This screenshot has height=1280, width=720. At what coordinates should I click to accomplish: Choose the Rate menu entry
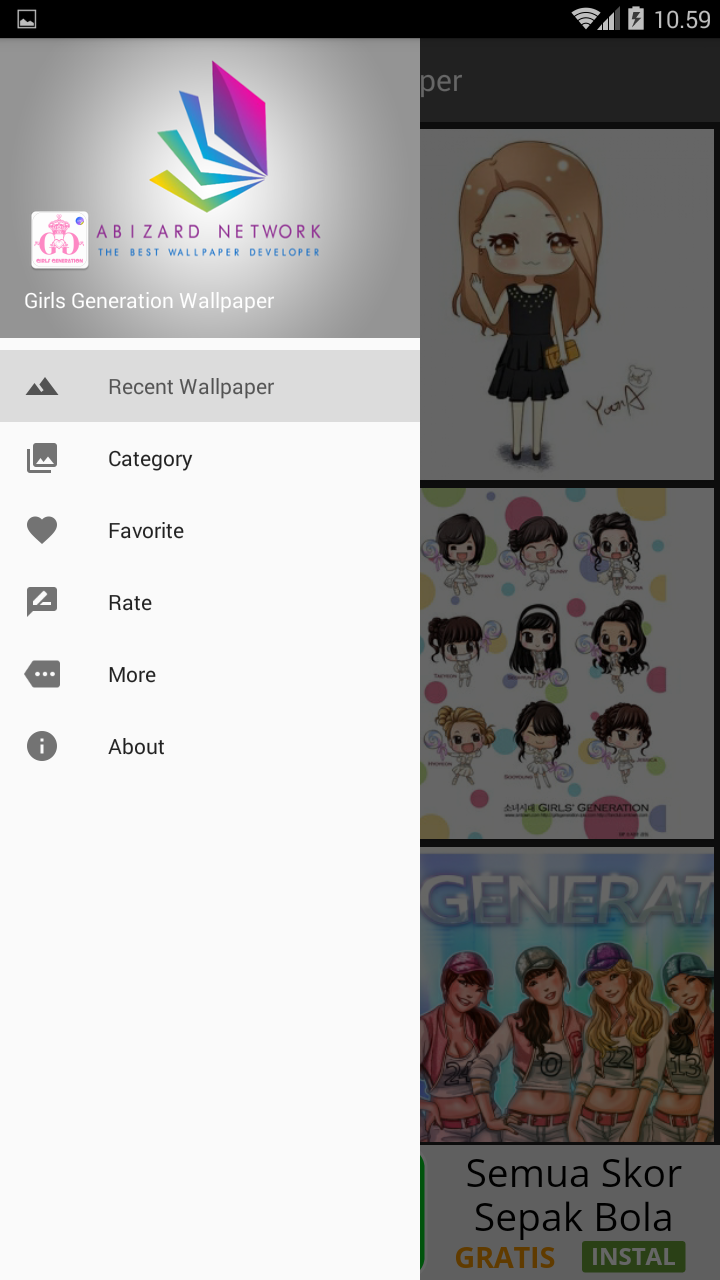pos(210,602)
